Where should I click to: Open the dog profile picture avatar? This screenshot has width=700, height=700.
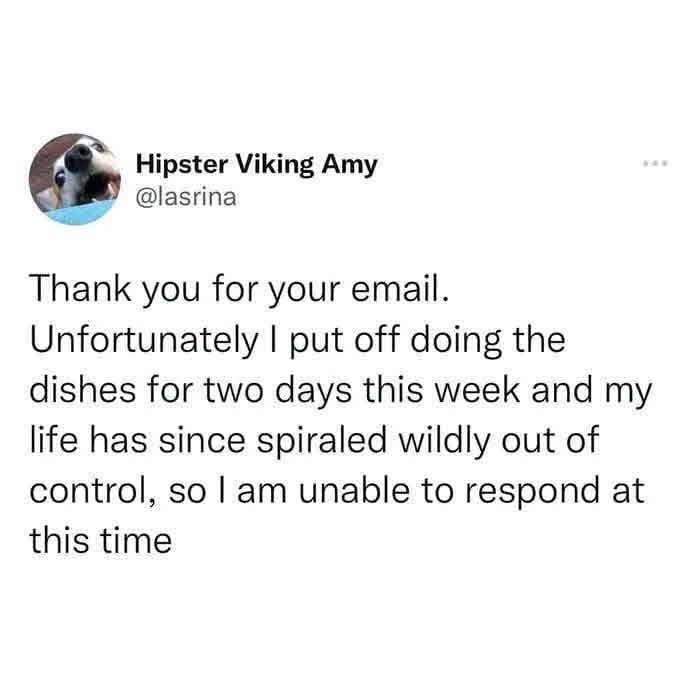[x=75, y=179]
